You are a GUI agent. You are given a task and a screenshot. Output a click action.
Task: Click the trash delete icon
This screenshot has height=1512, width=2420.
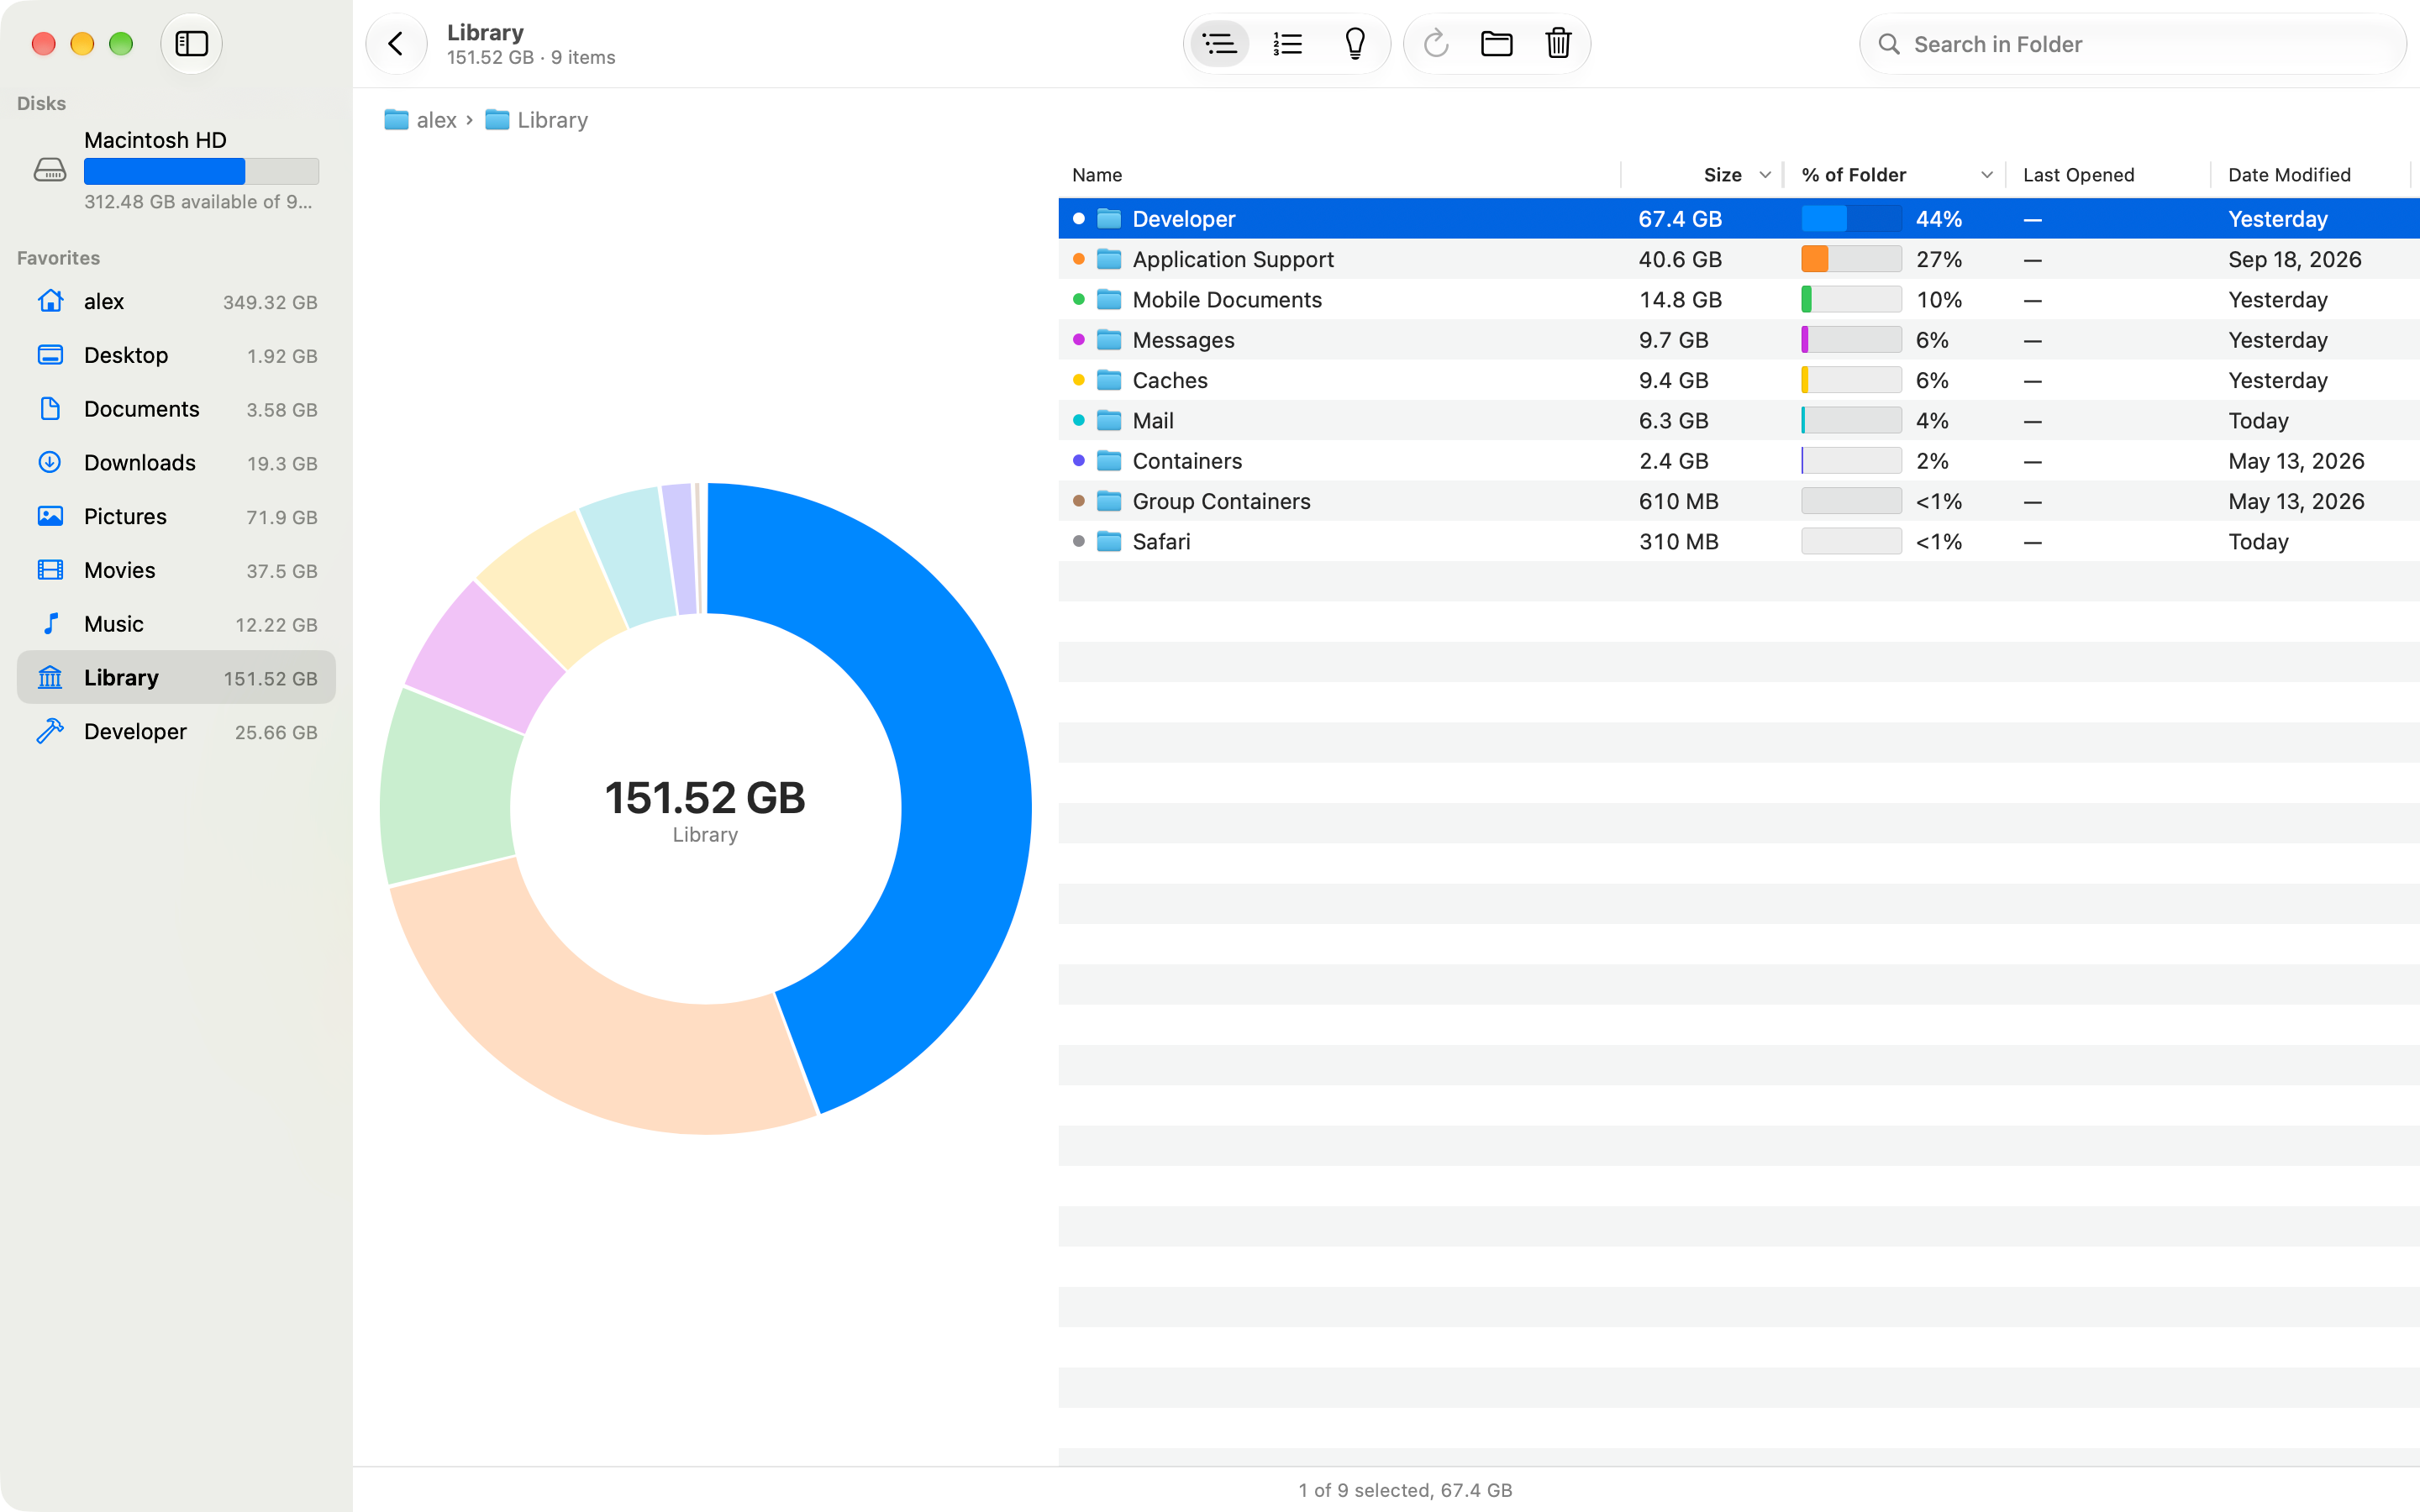coord(1558,44)
